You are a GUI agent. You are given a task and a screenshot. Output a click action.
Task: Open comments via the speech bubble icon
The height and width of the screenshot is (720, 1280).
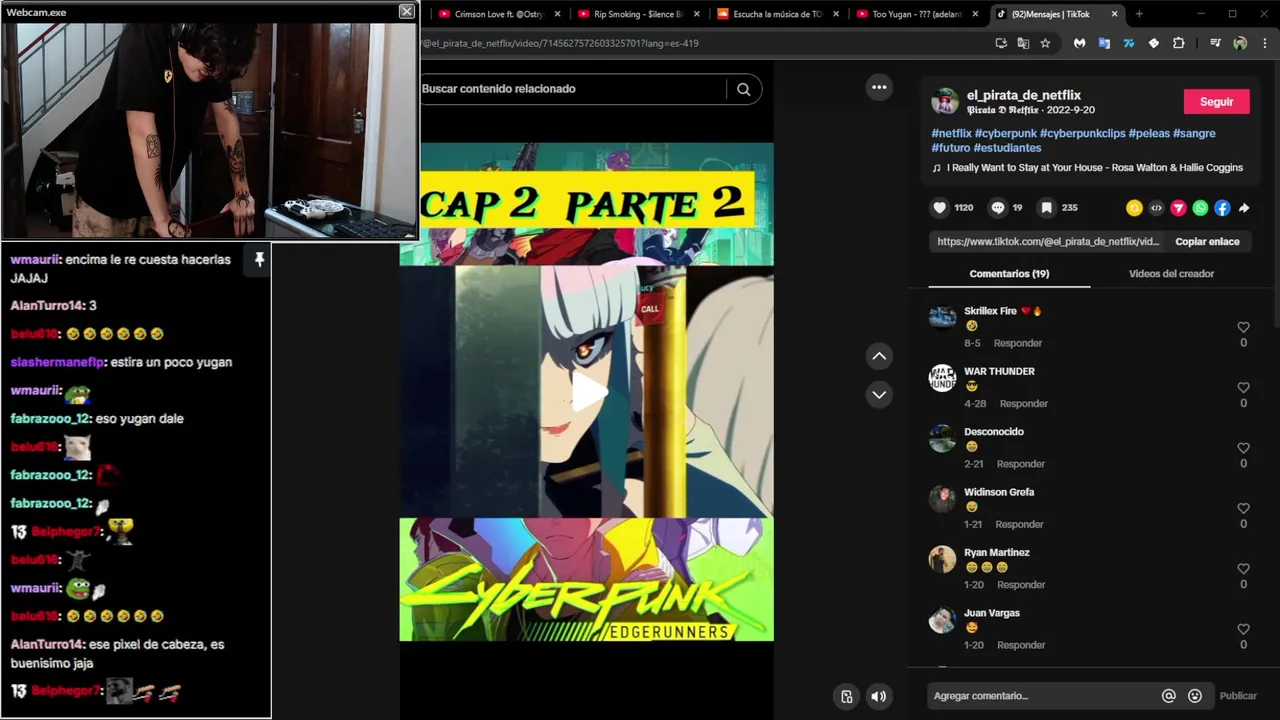[997, 208]
